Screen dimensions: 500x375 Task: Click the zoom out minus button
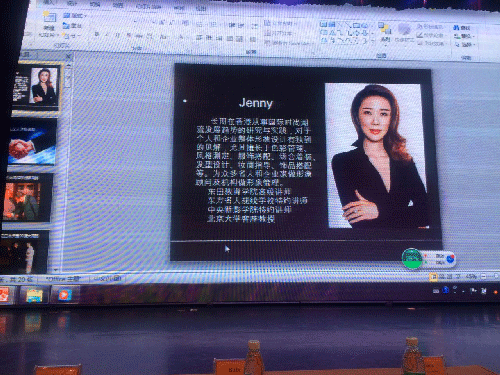484,276
